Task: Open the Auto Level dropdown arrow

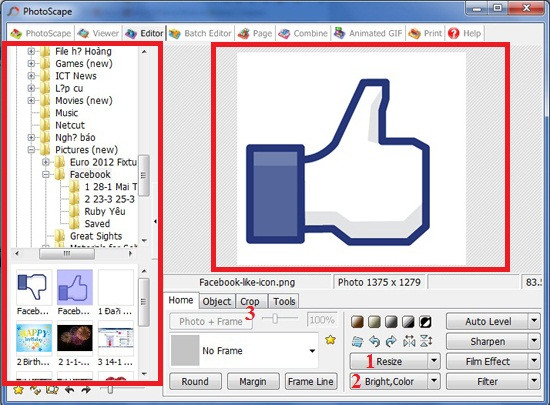Action: pos(534,321)
